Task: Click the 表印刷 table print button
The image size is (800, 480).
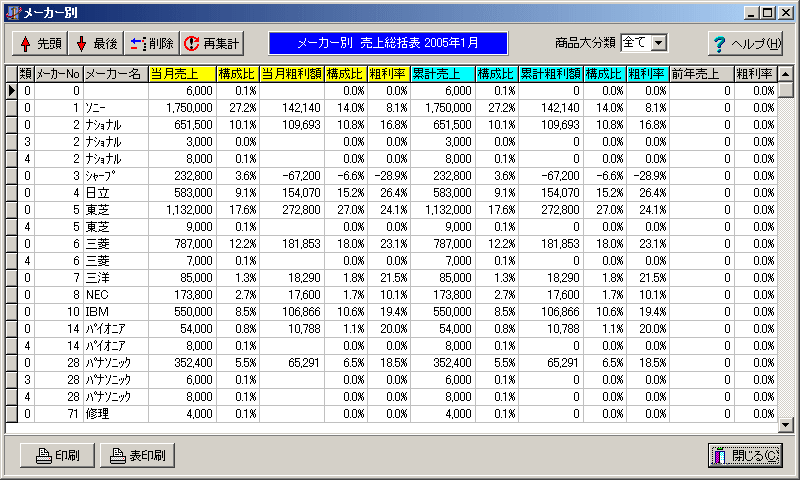Action: tap(137, 455)
